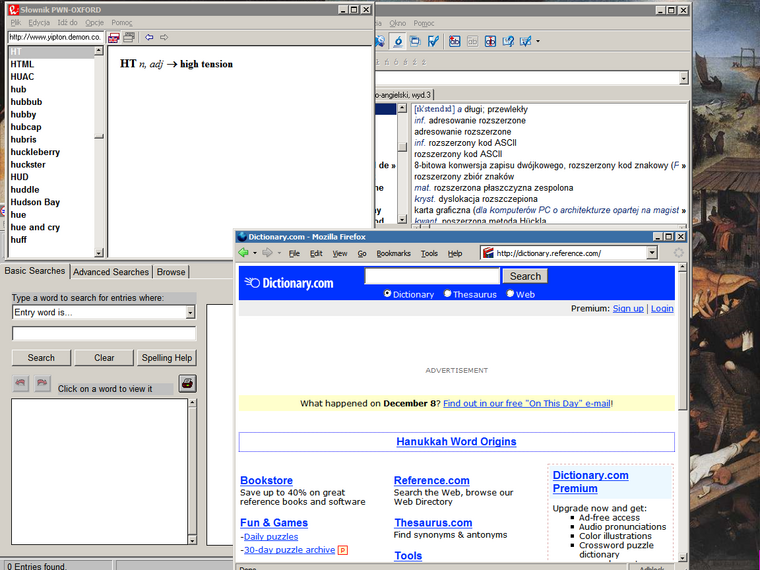
Task: Click the print icon above the results list
Action: [187, 383]
